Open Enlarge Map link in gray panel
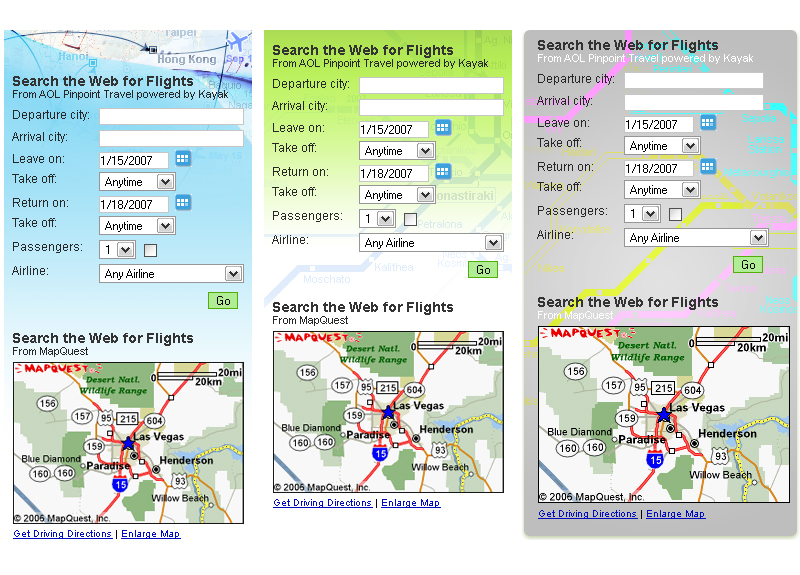 (676, 514)
